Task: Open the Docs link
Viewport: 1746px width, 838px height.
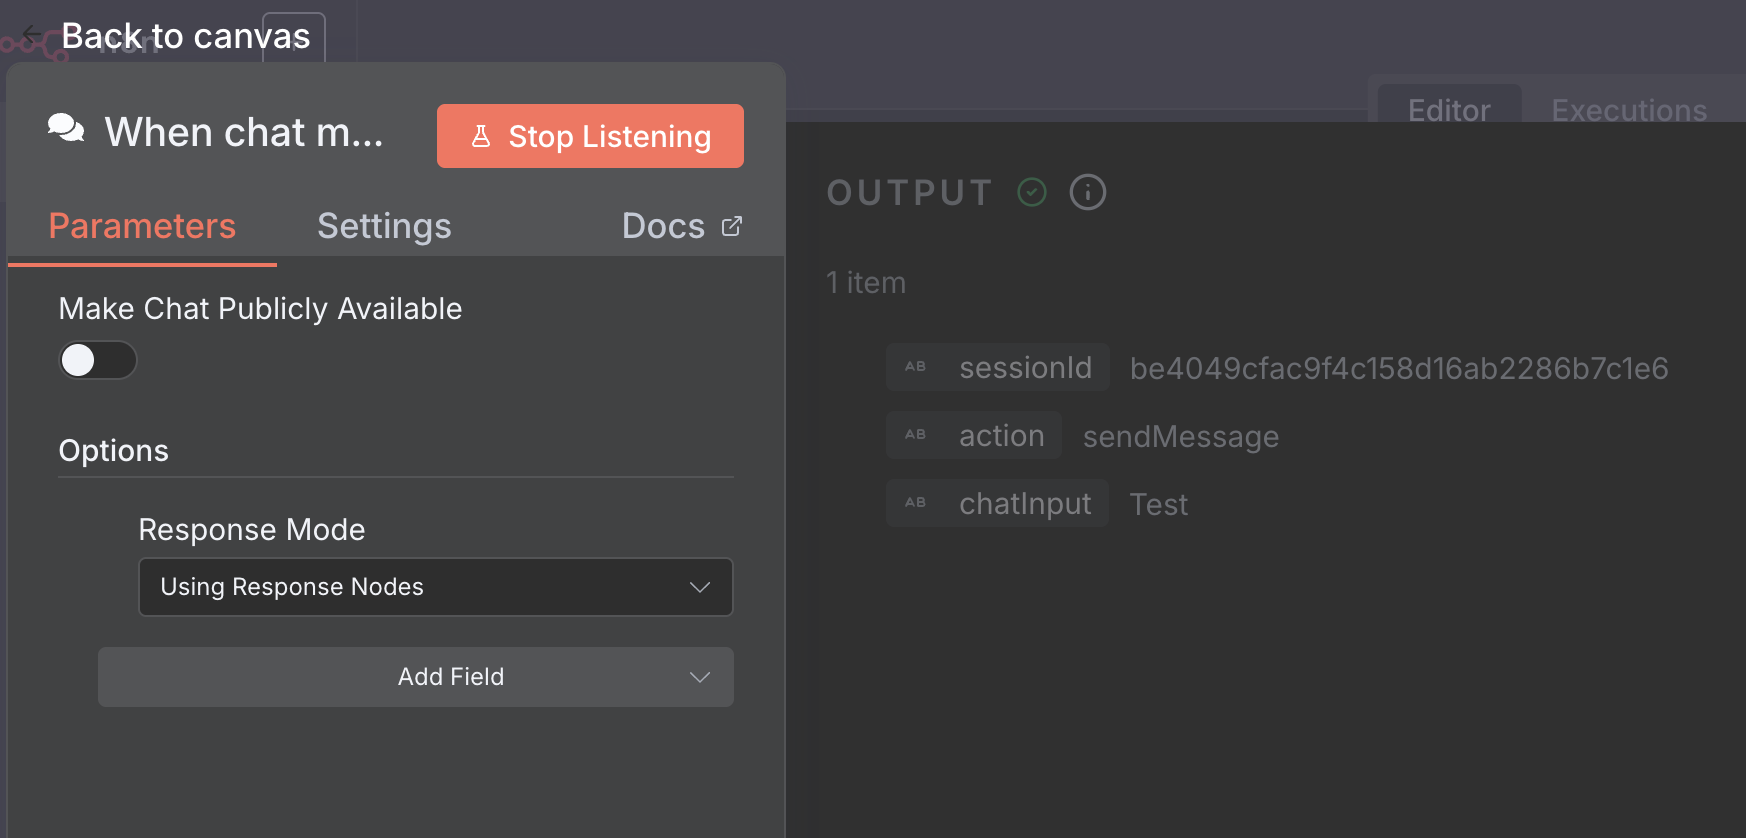Action: pyautogui.click(x=664, y=226)
